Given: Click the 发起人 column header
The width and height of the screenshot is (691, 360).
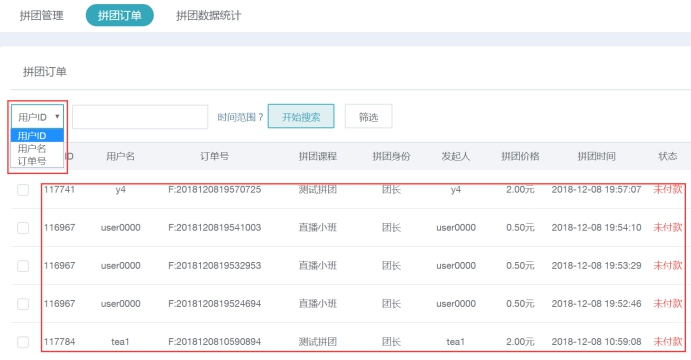Looking at the screenshot, I should point(456,156).
